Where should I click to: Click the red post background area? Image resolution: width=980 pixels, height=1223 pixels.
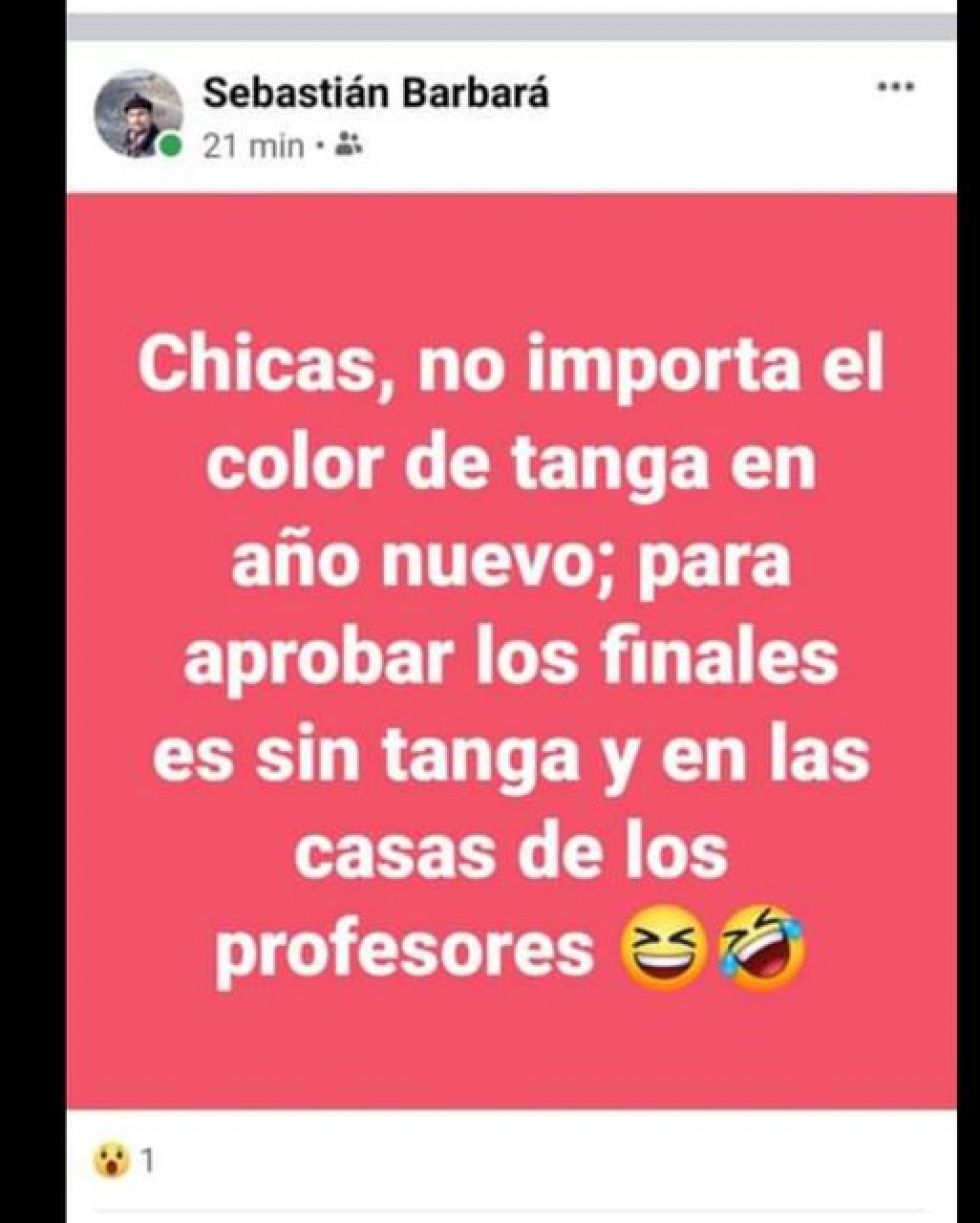tap(511, 650)
